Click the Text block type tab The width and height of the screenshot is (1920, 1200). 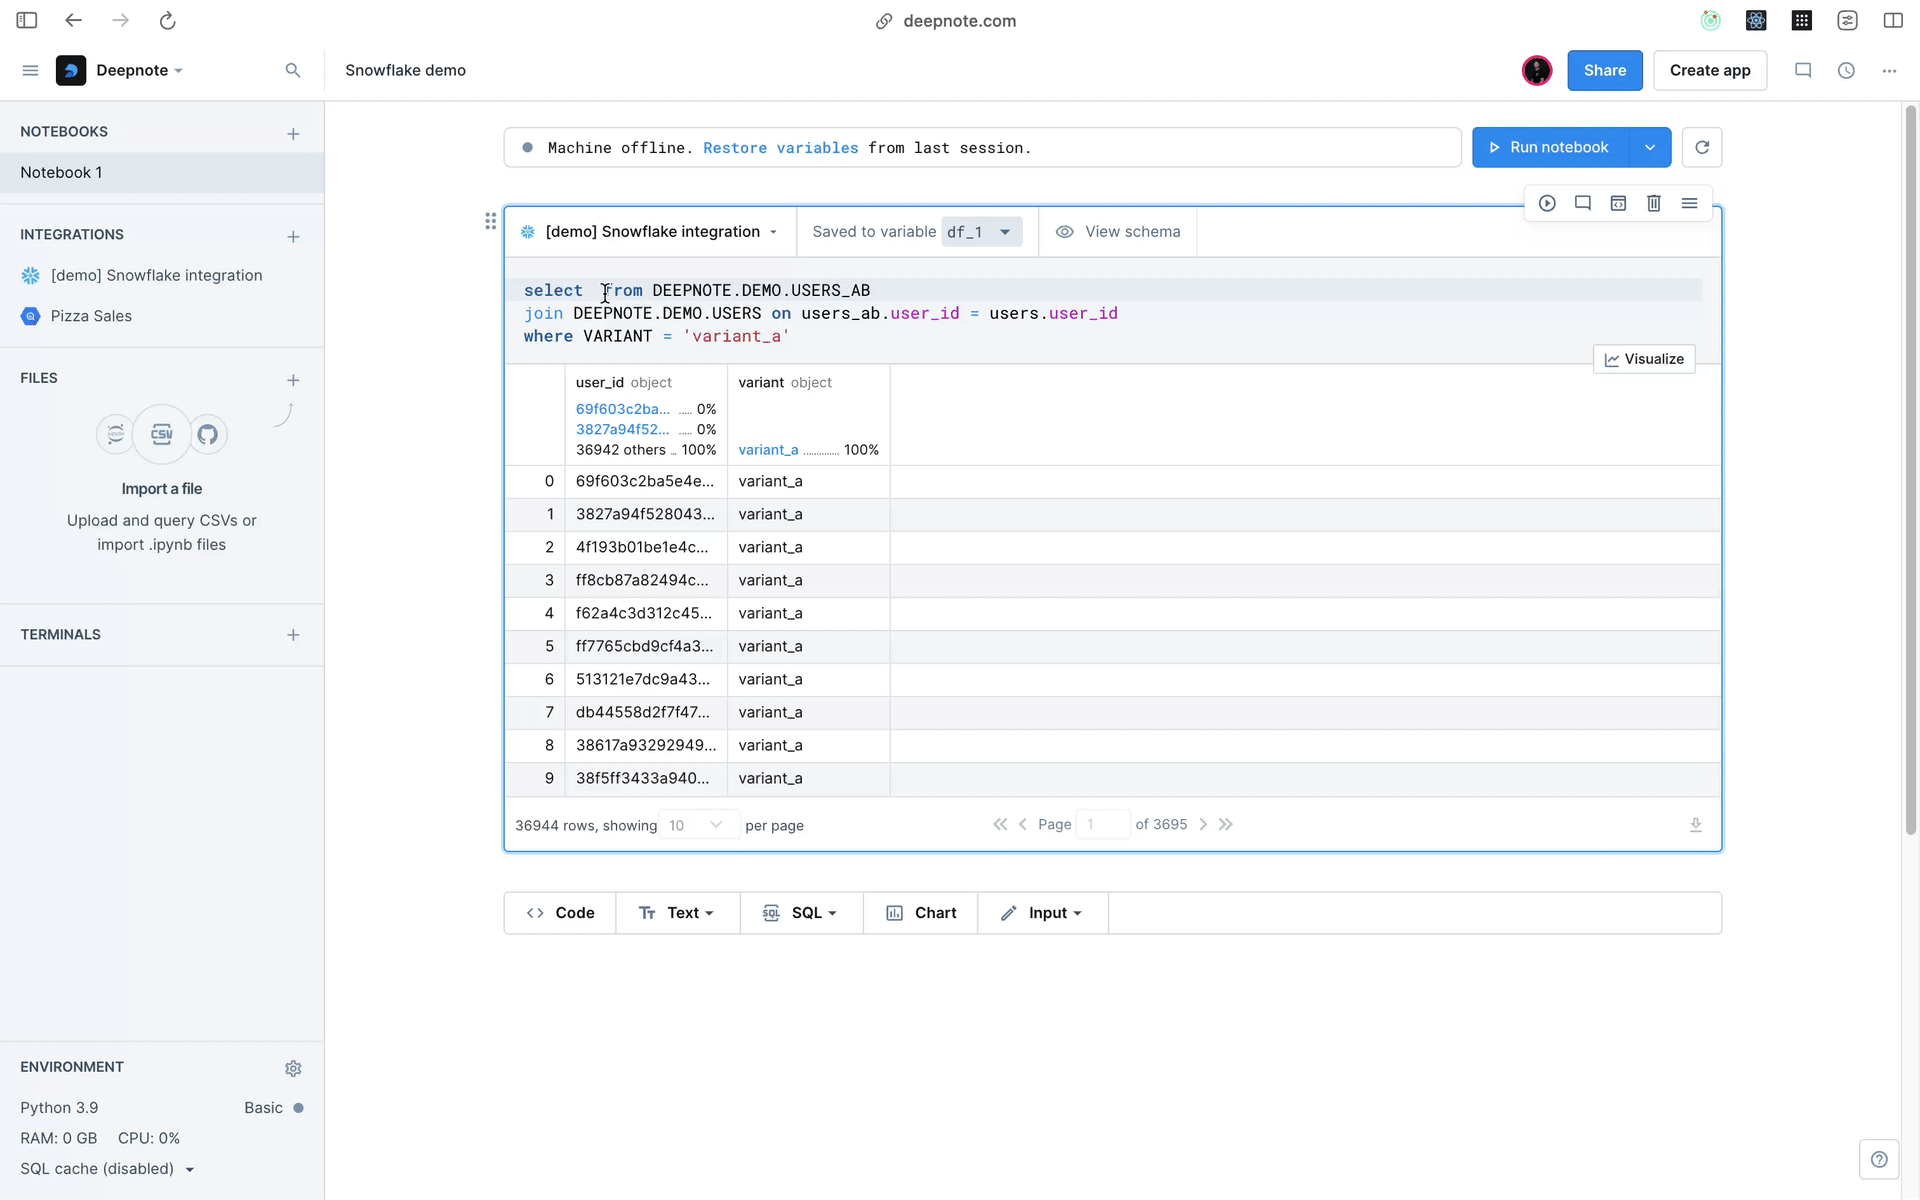pyautogui.click(x=675, y=912)
